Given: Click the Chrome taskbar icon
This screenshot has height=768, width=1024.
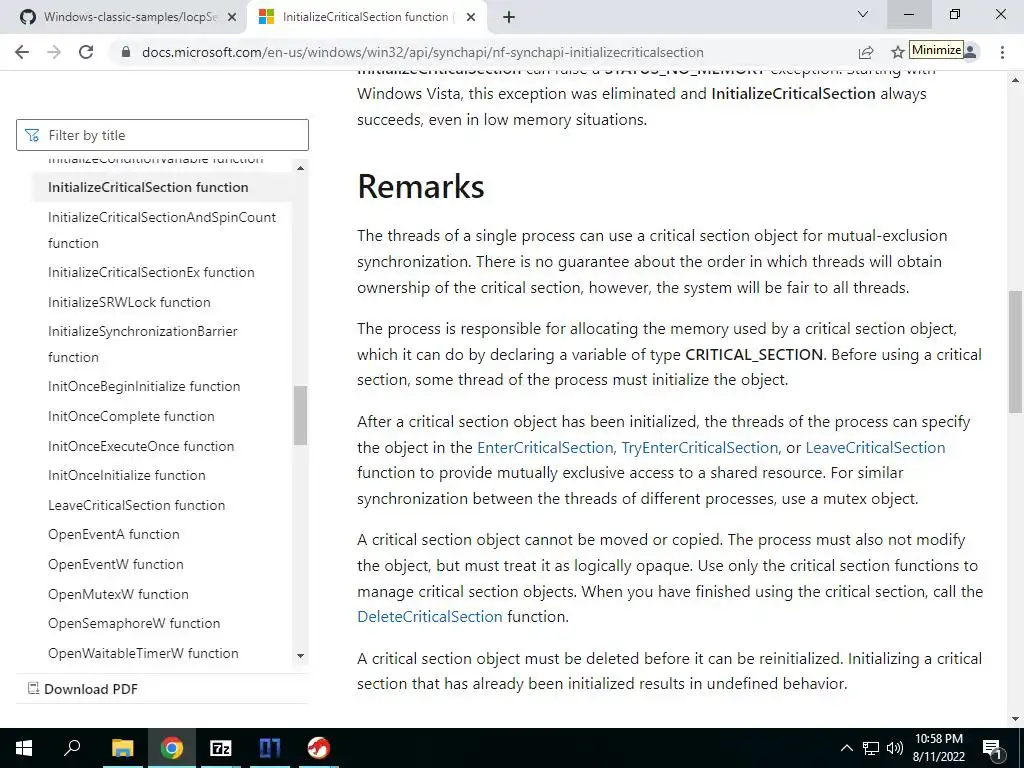Looking at the screenshot, I should coord(172,748).
